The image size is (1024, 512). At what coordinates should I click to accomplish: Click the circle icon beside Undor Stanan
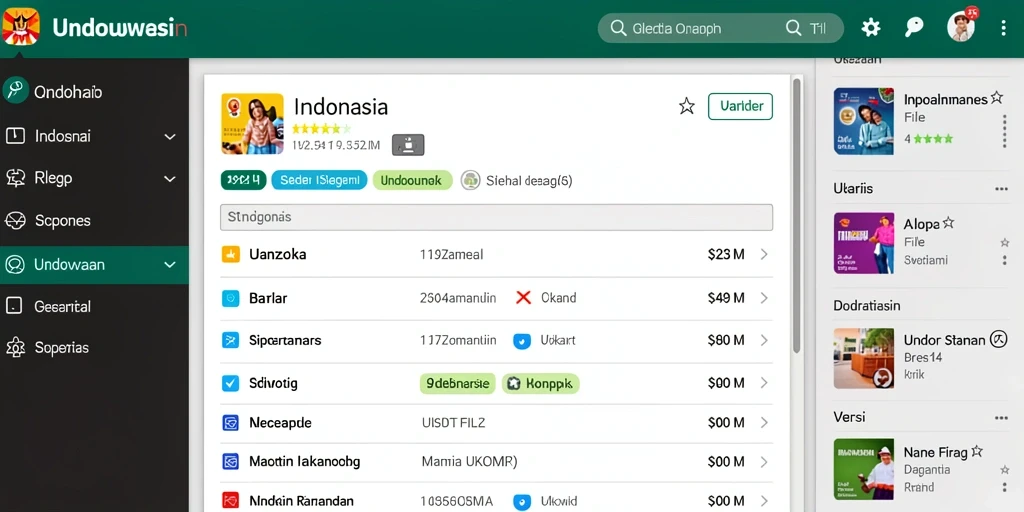pos(999,339)
